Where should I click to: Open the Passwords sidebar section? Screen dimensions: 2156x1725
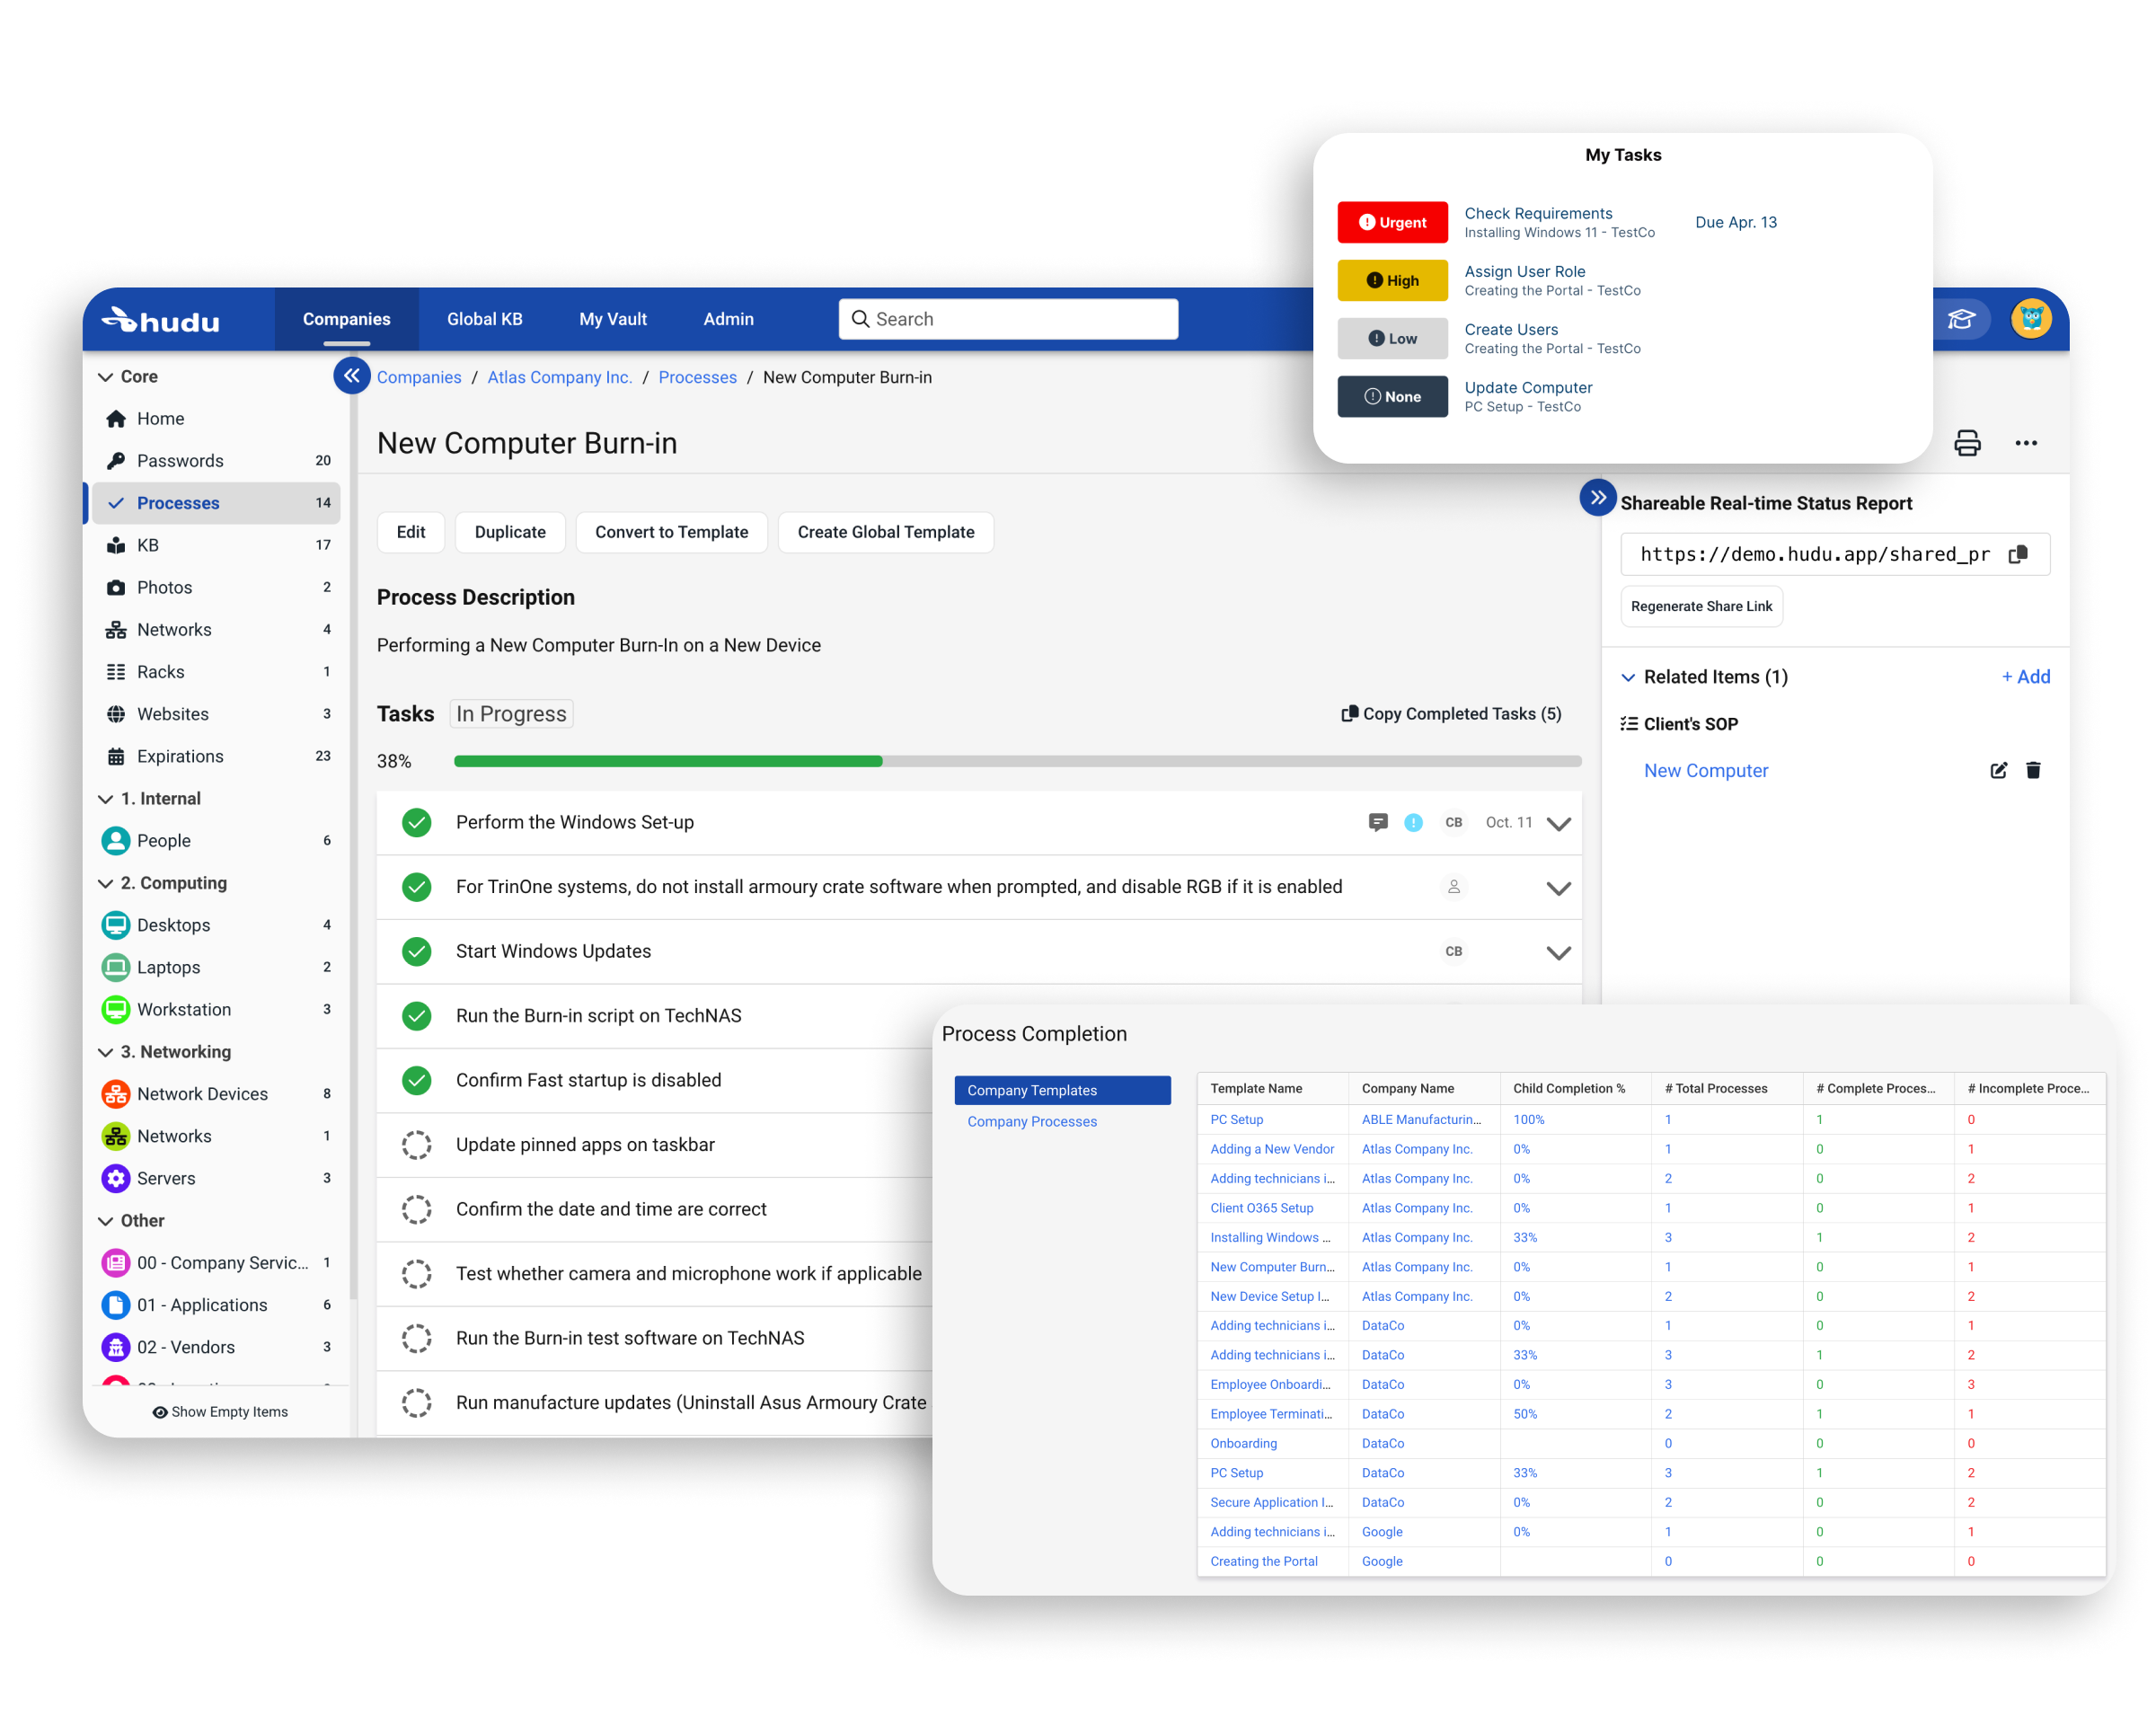(x=180, y=460)
